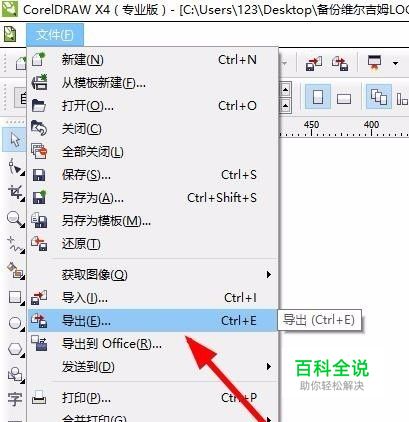Select the Zoom magnifier tool
The width and height of the screenshot is (409, 422).
(x=15, y=219)
